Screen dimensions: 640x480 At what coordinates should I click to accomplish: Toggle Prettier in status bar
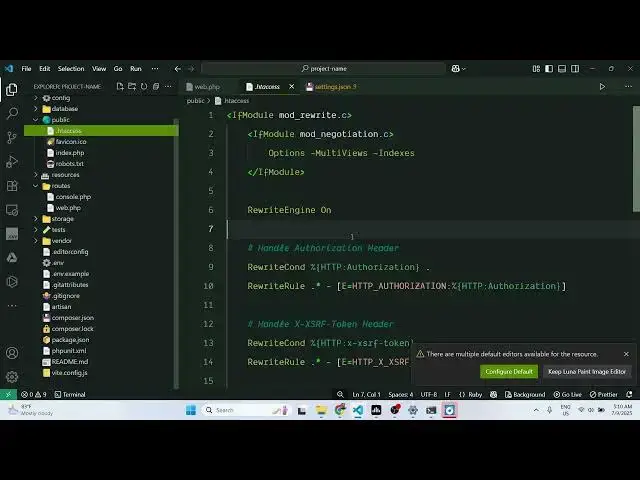[604, 394]
